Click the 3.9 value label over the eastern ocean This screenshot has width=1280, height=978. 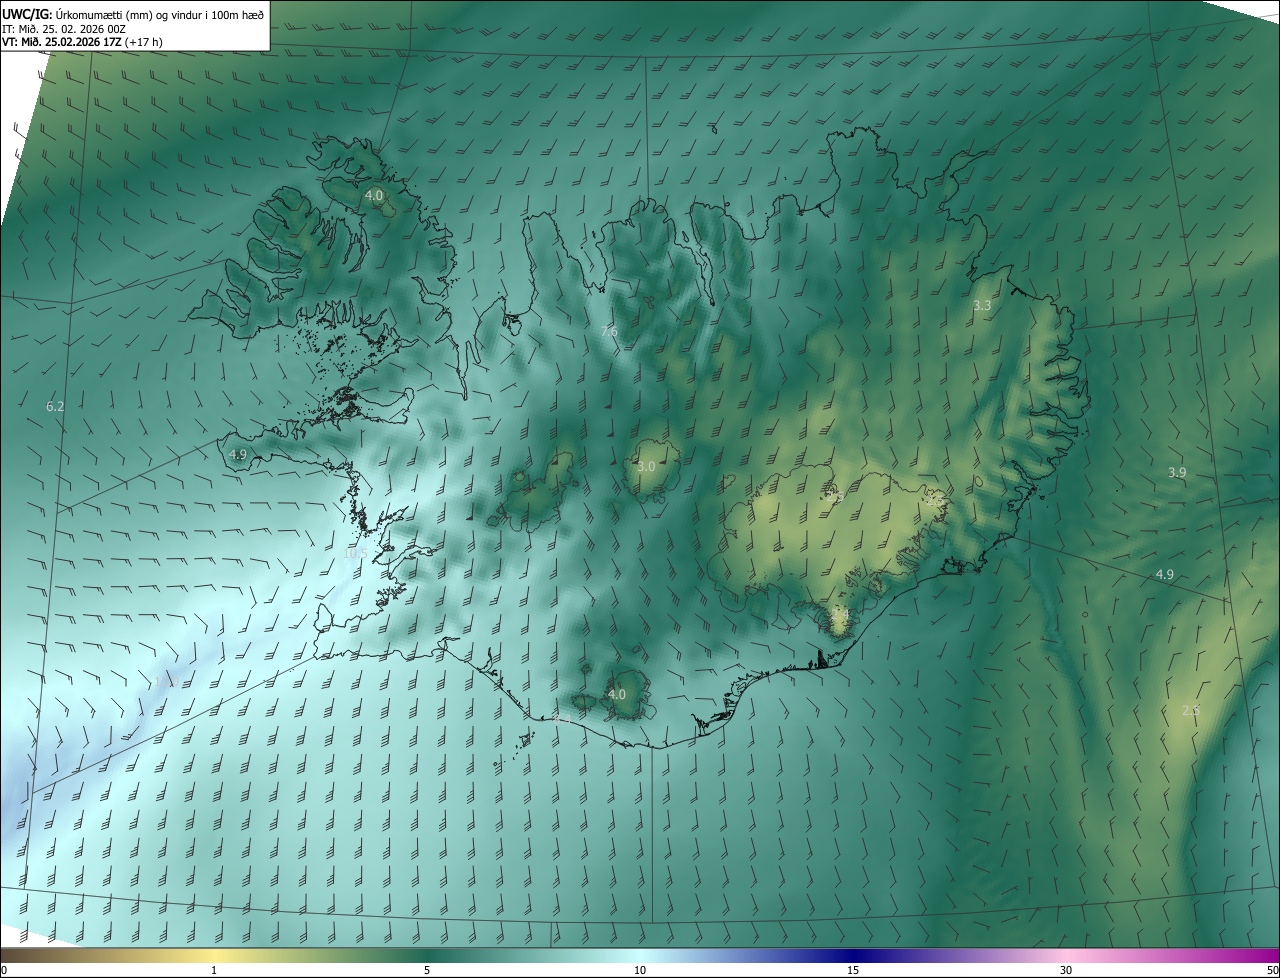(1177, 471)
